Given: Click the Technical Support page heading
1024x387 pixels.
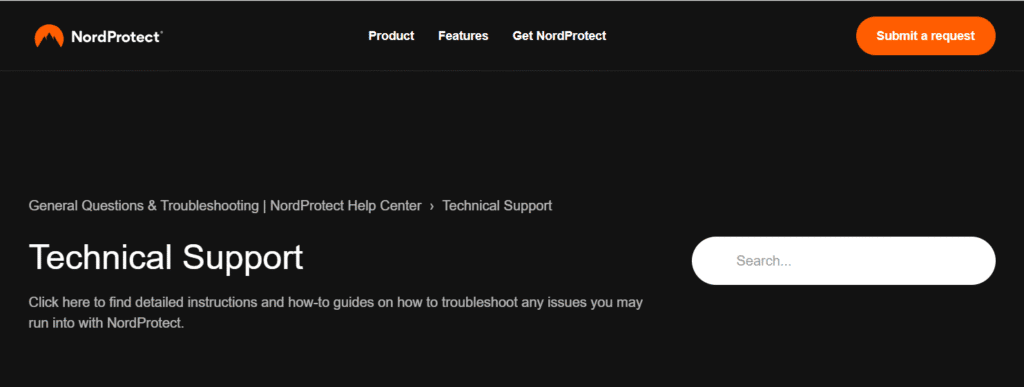Looking at the screenshot, I should coord(166,257).
